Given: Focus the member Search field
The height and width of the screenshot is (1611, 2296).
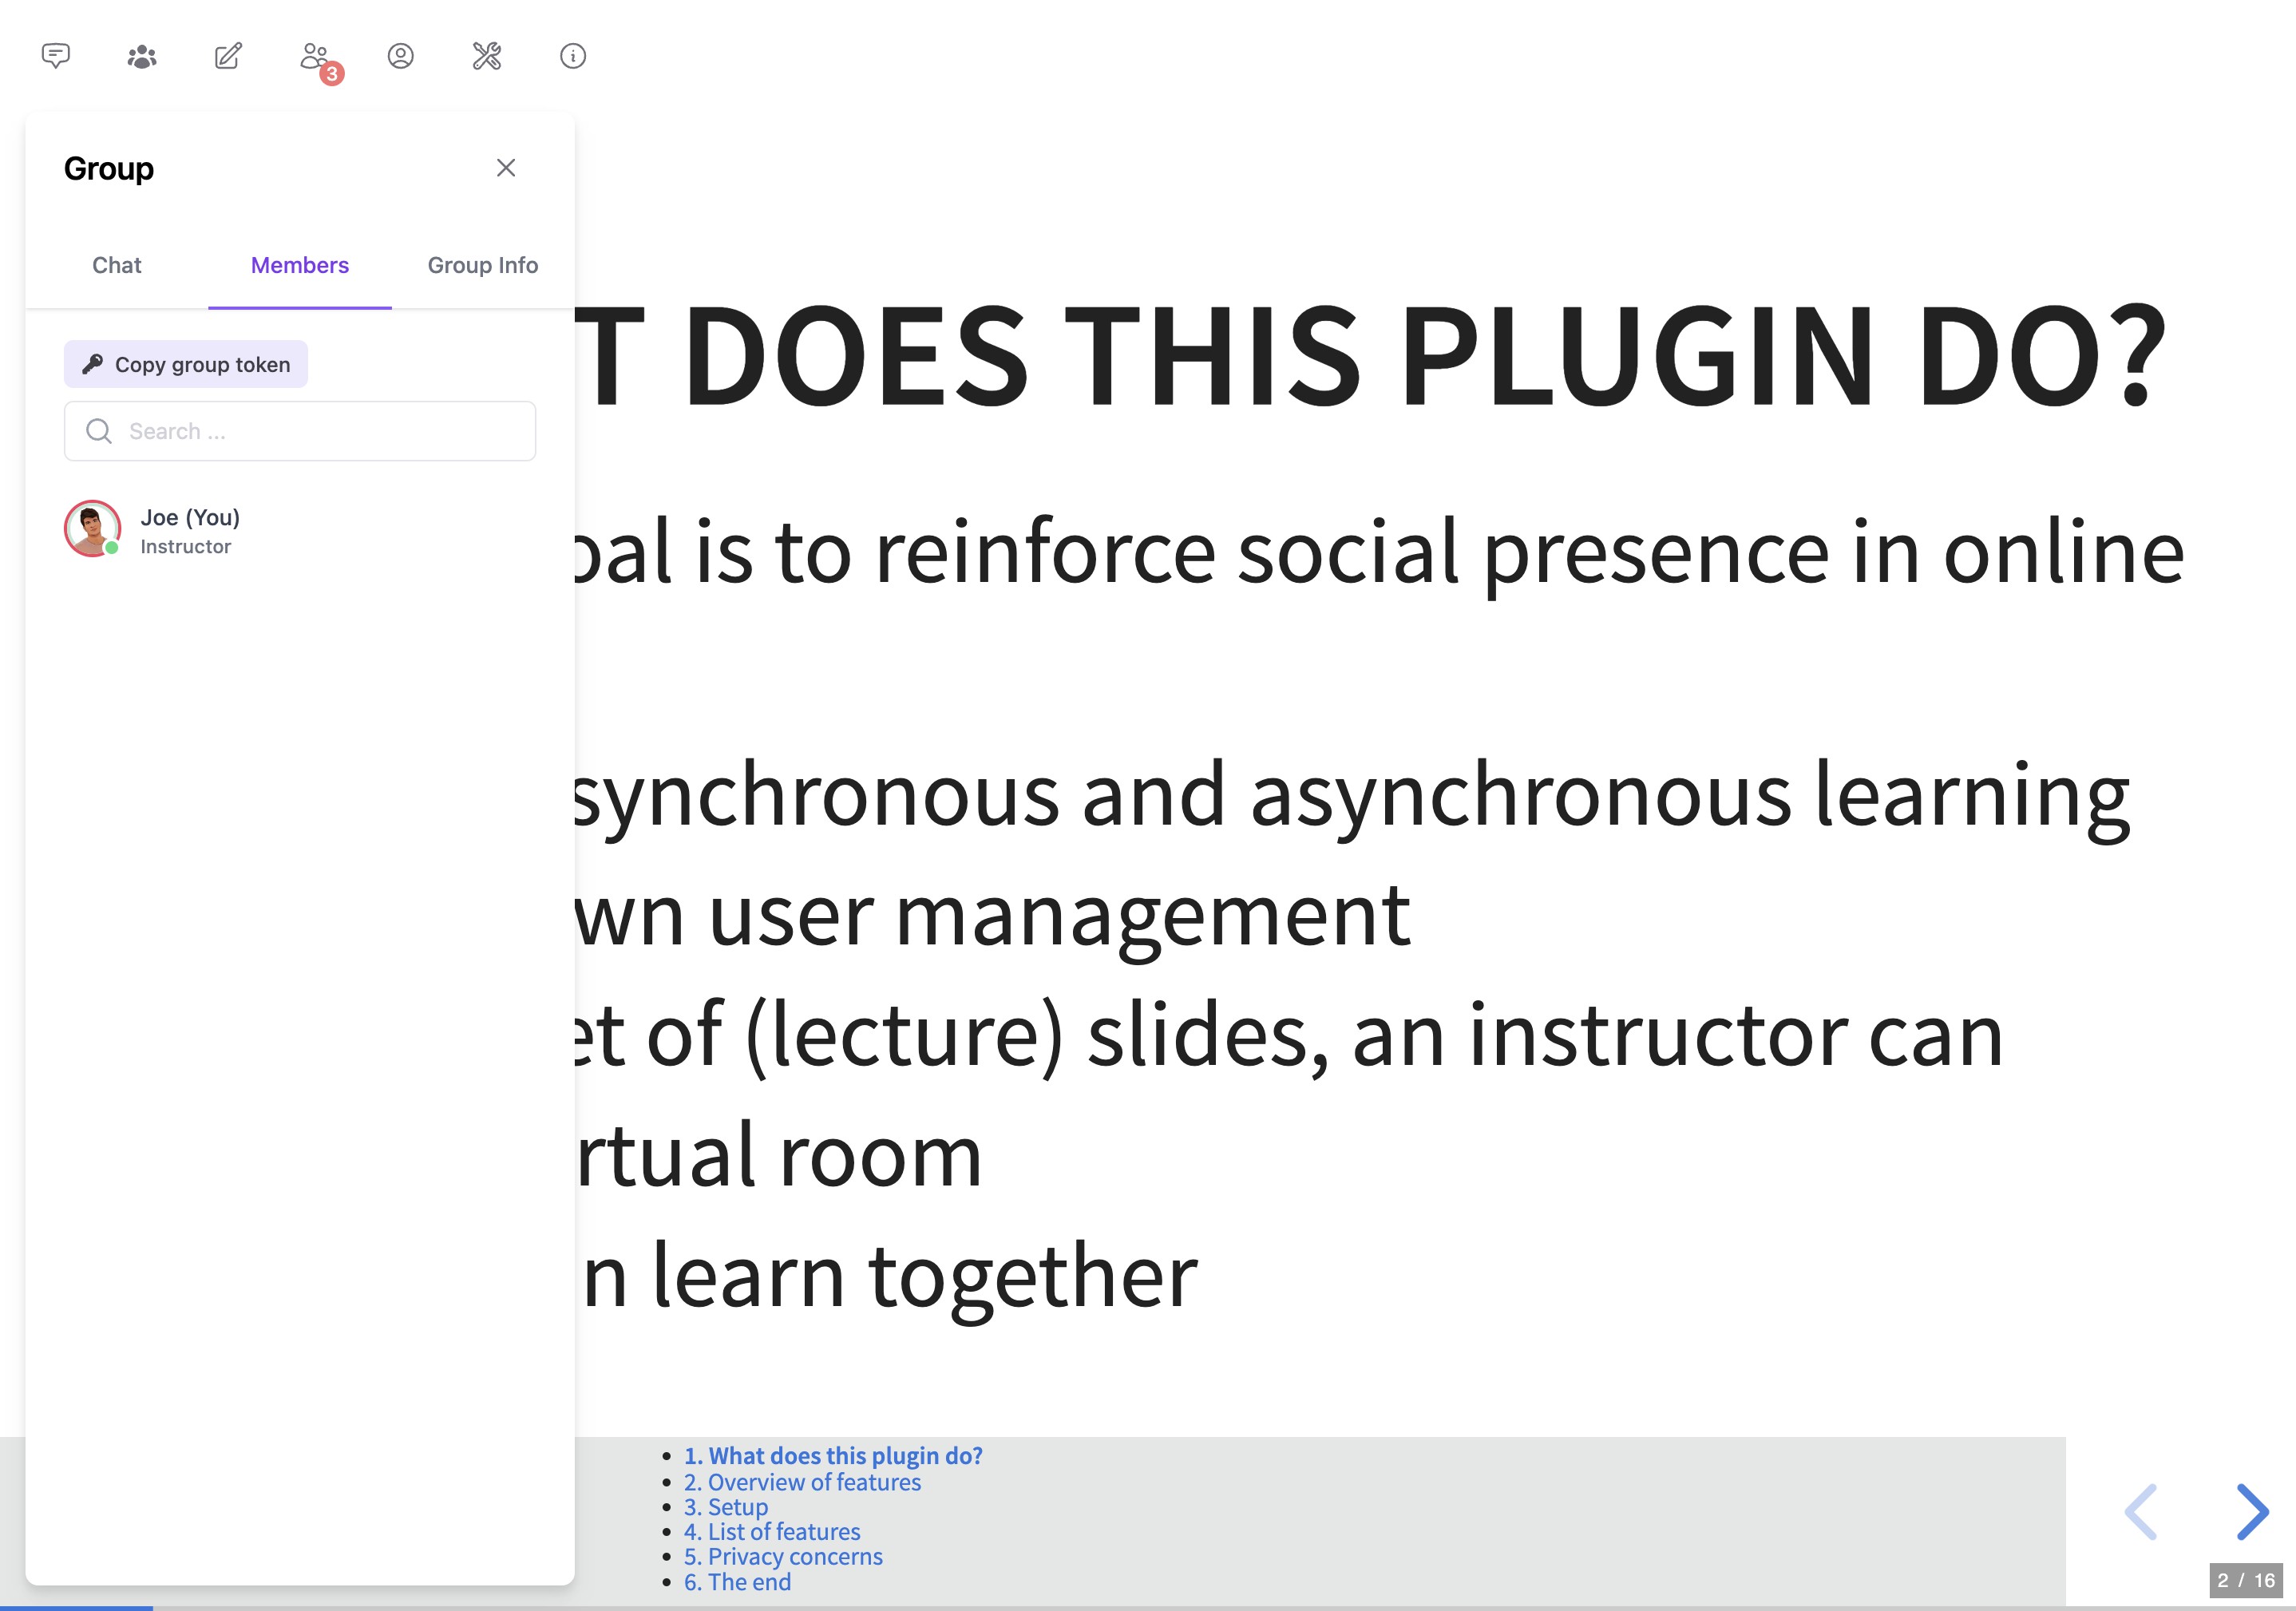Looking at the screenshot, I should (300, 431).
